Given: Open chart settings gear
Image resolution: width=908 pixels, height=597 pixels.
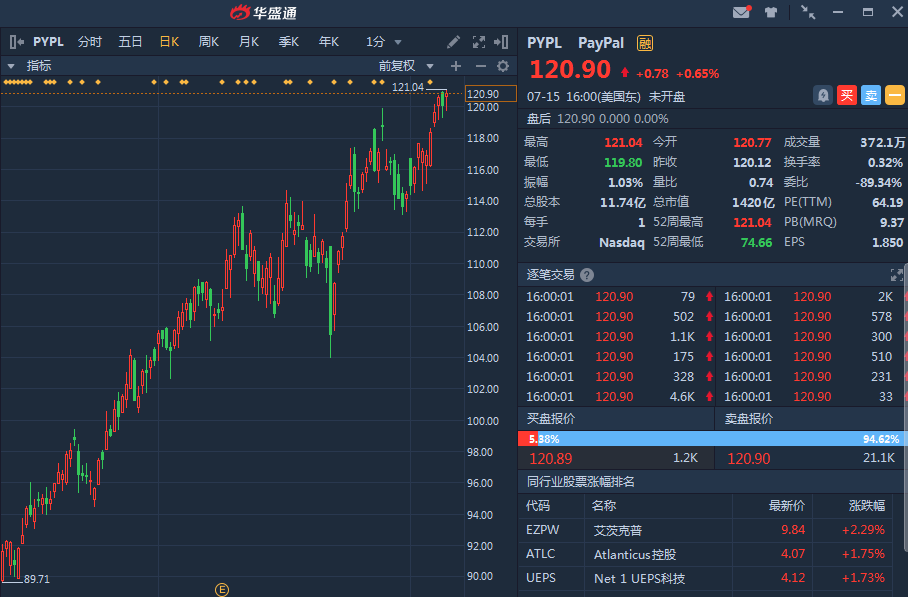Looking at the screenshot, I should (x=503, y=66).
